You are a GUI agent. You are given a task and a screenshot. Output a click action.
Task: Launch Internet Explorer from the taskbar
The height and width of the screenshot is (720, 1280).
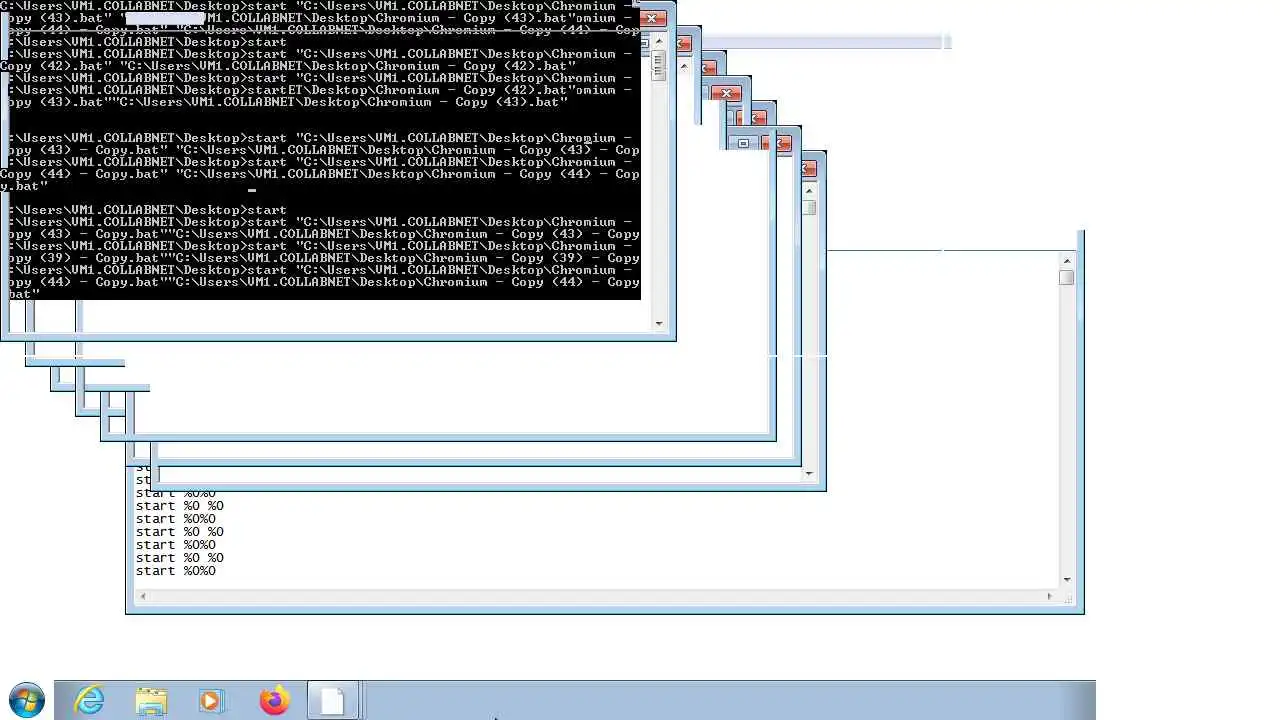90,700
